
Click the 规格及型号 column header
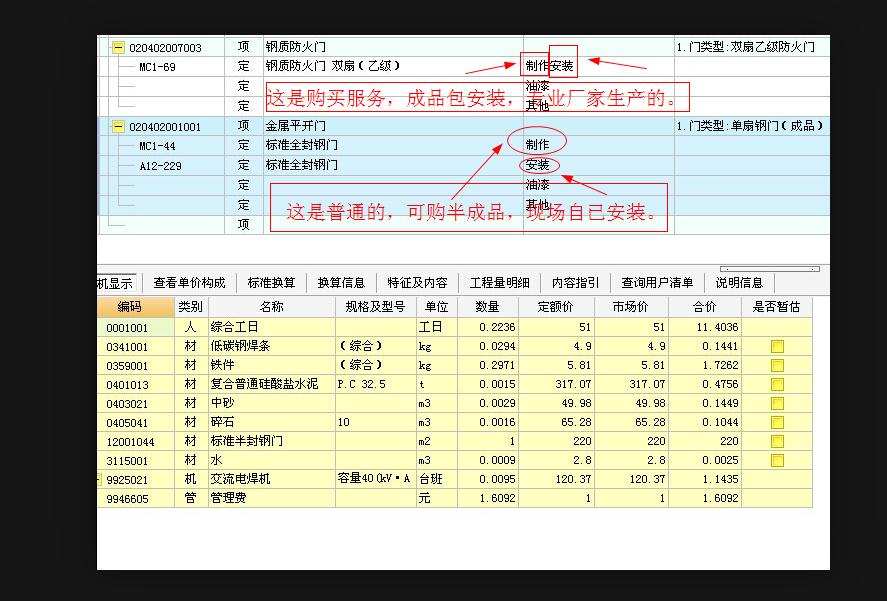click(376, 307)
